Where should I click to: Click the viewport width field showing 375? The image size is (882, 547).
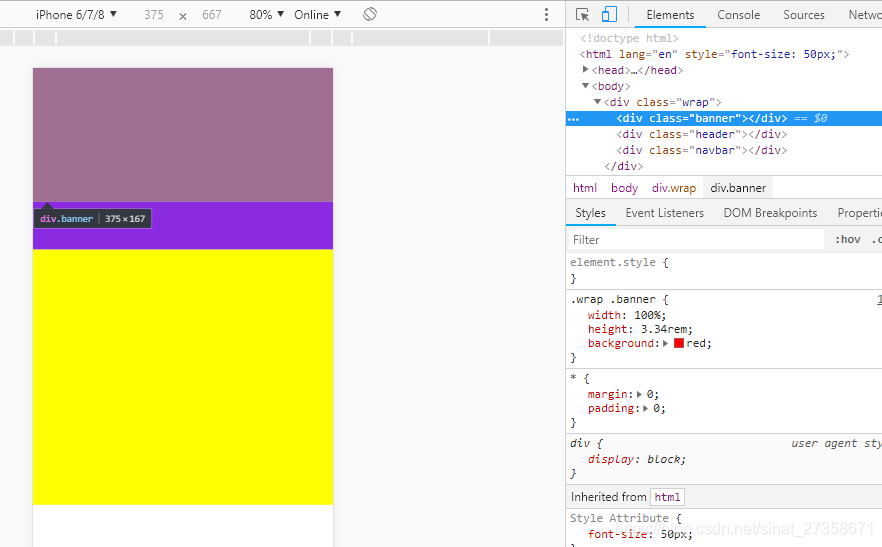pos(154,15)
